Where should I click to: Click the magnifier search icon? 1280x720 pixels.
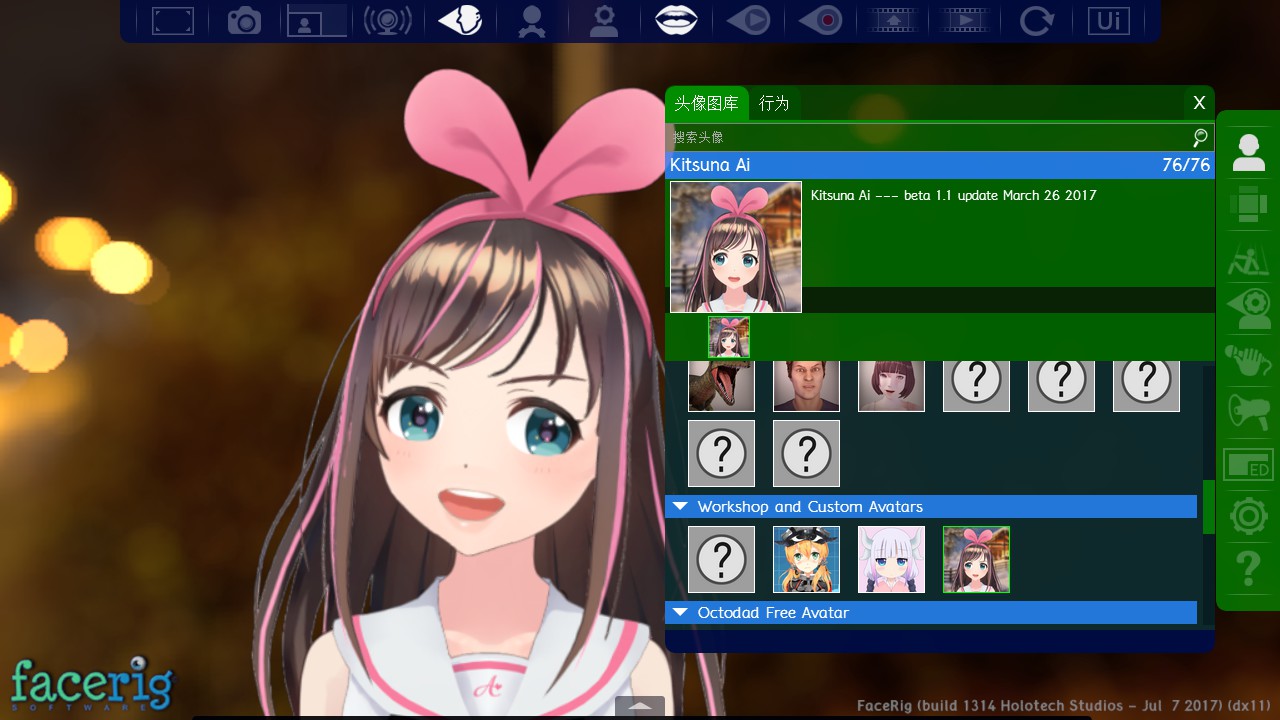tap(1200, 137)
